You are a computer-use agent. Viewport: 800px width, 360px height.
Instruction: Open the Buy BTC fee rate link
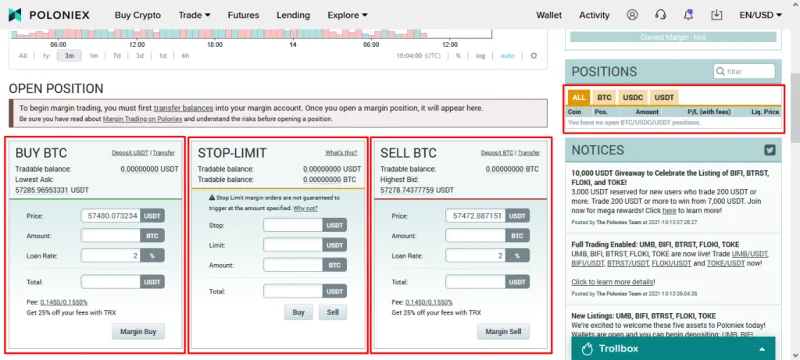(x=64, y=302)
